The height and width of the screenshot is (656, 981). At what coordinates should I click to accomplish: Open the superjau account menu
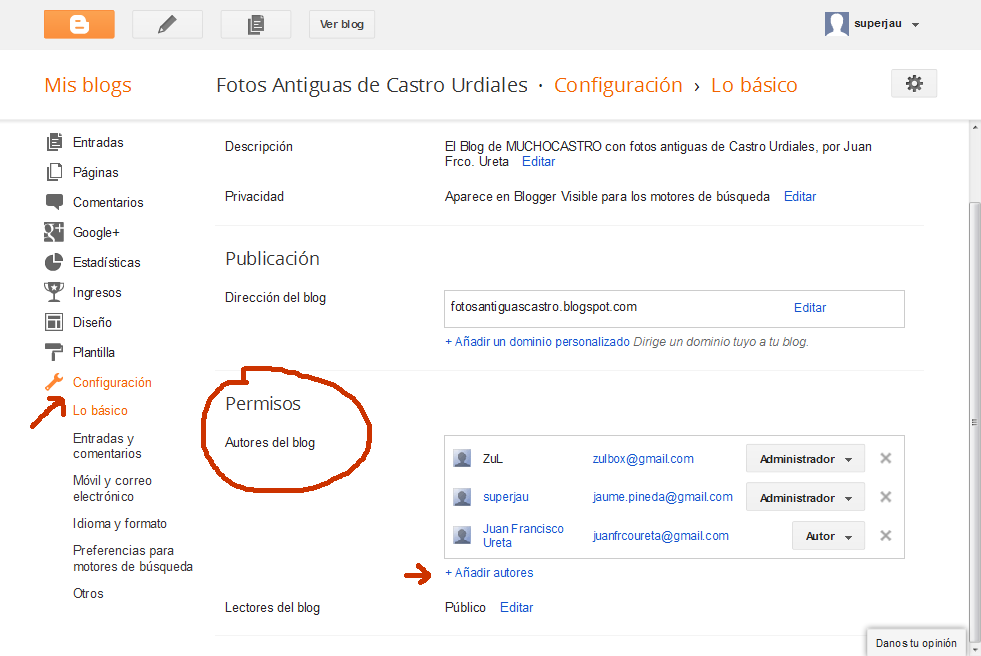(x=872, y=24)
